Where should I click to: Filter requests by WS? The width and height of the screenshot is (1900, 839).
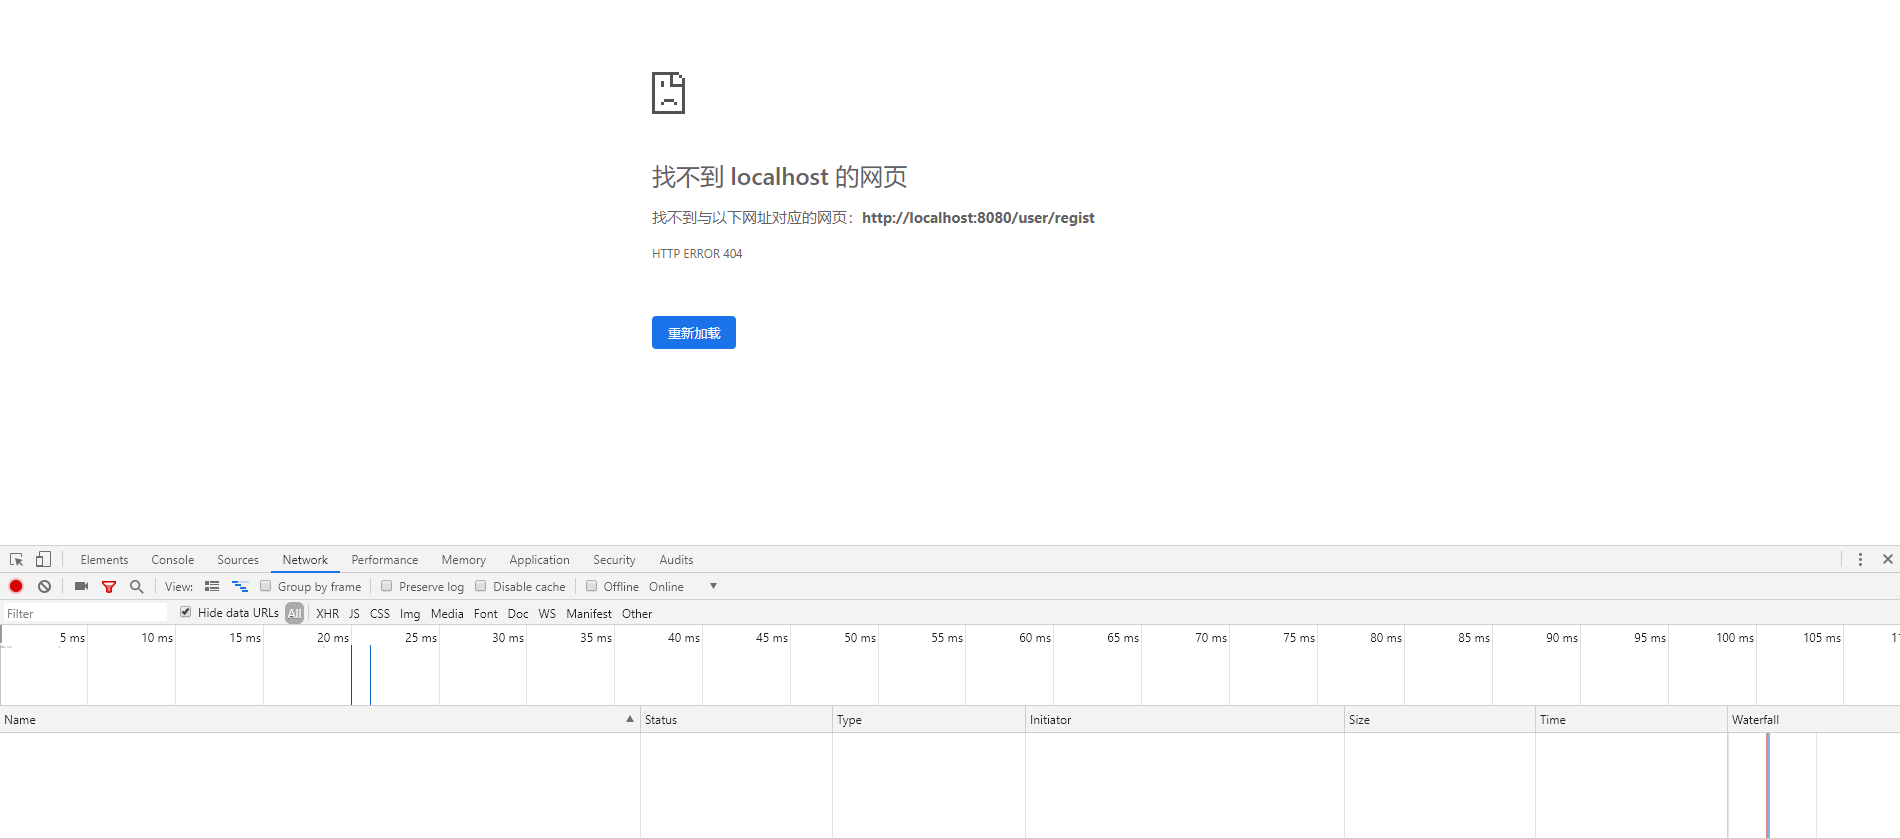pos(547,614)
